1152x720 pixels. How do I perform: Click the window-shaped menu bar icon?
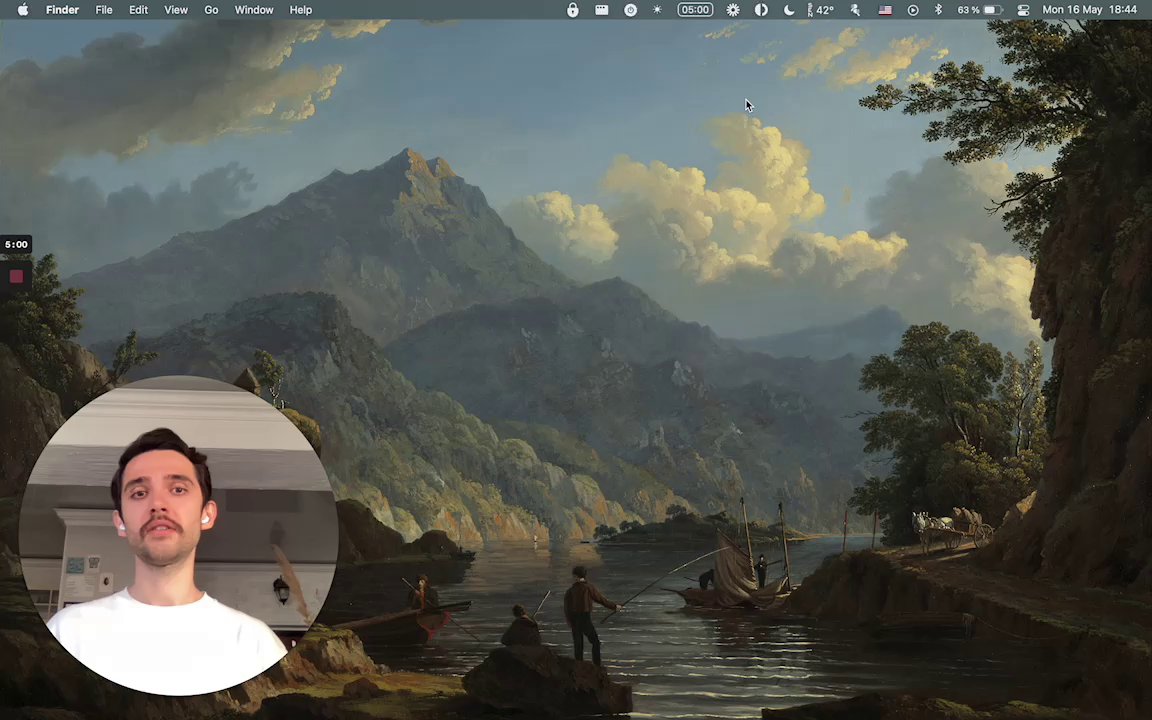(602, 10)
